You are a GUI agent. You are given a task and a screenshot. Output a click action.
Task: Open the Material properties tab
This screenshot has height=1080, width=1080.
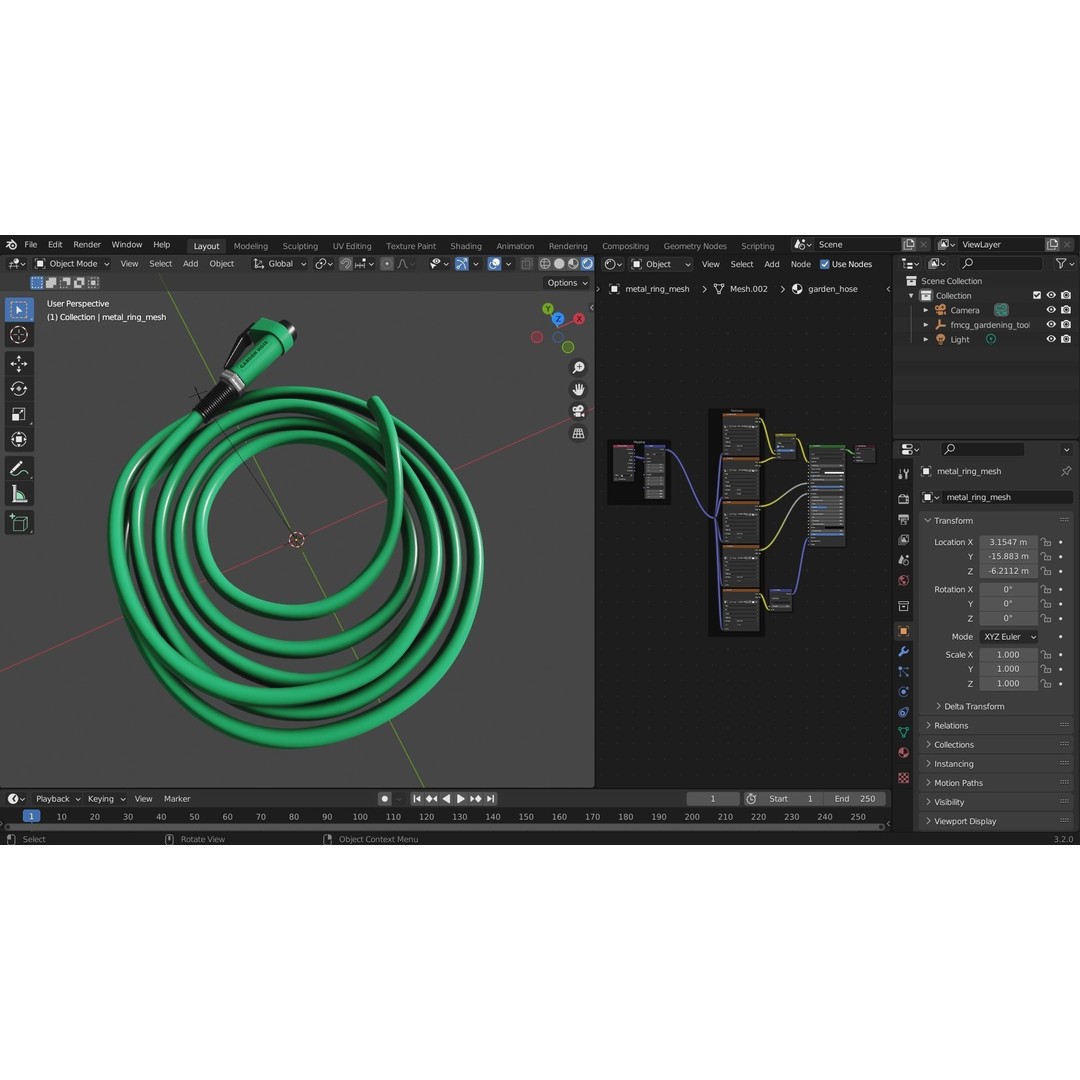click(904, 753)
